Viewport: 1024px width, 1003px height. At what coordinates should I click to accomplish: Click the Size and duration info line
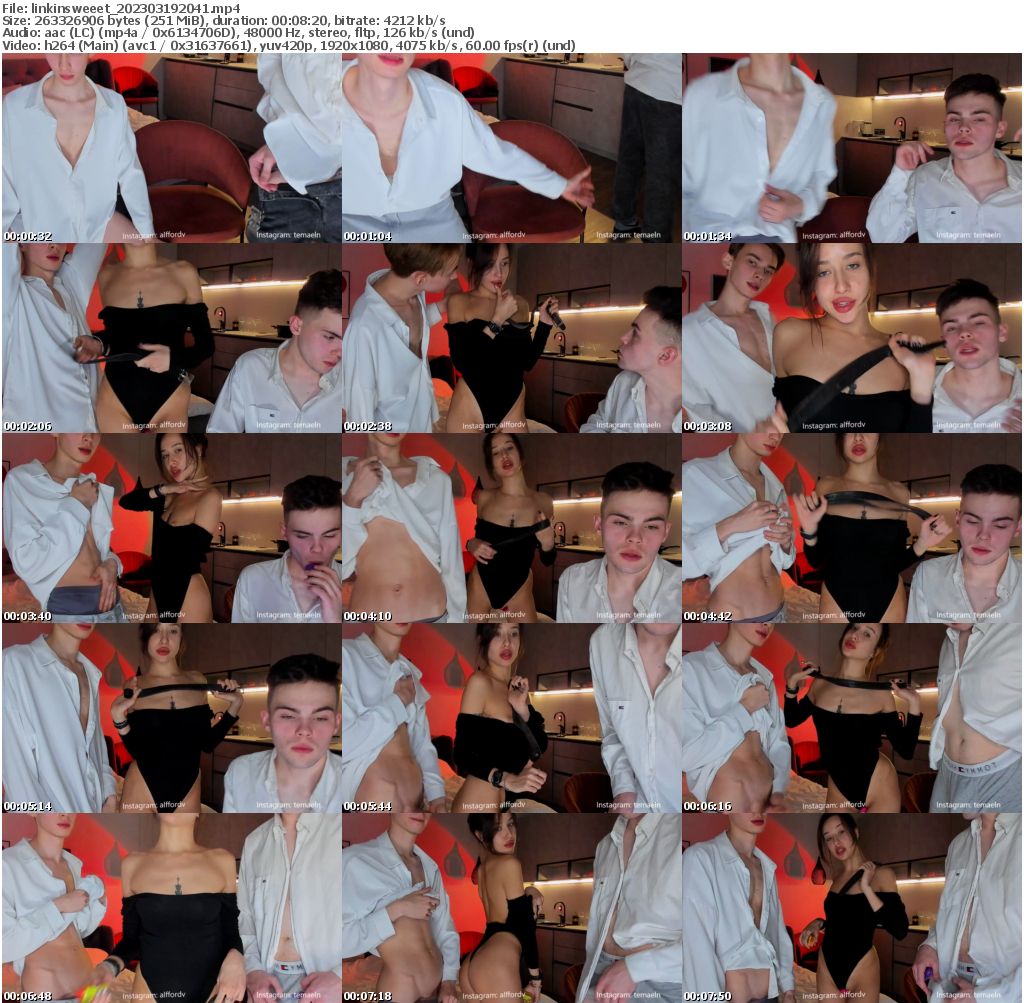pos(224,20)
